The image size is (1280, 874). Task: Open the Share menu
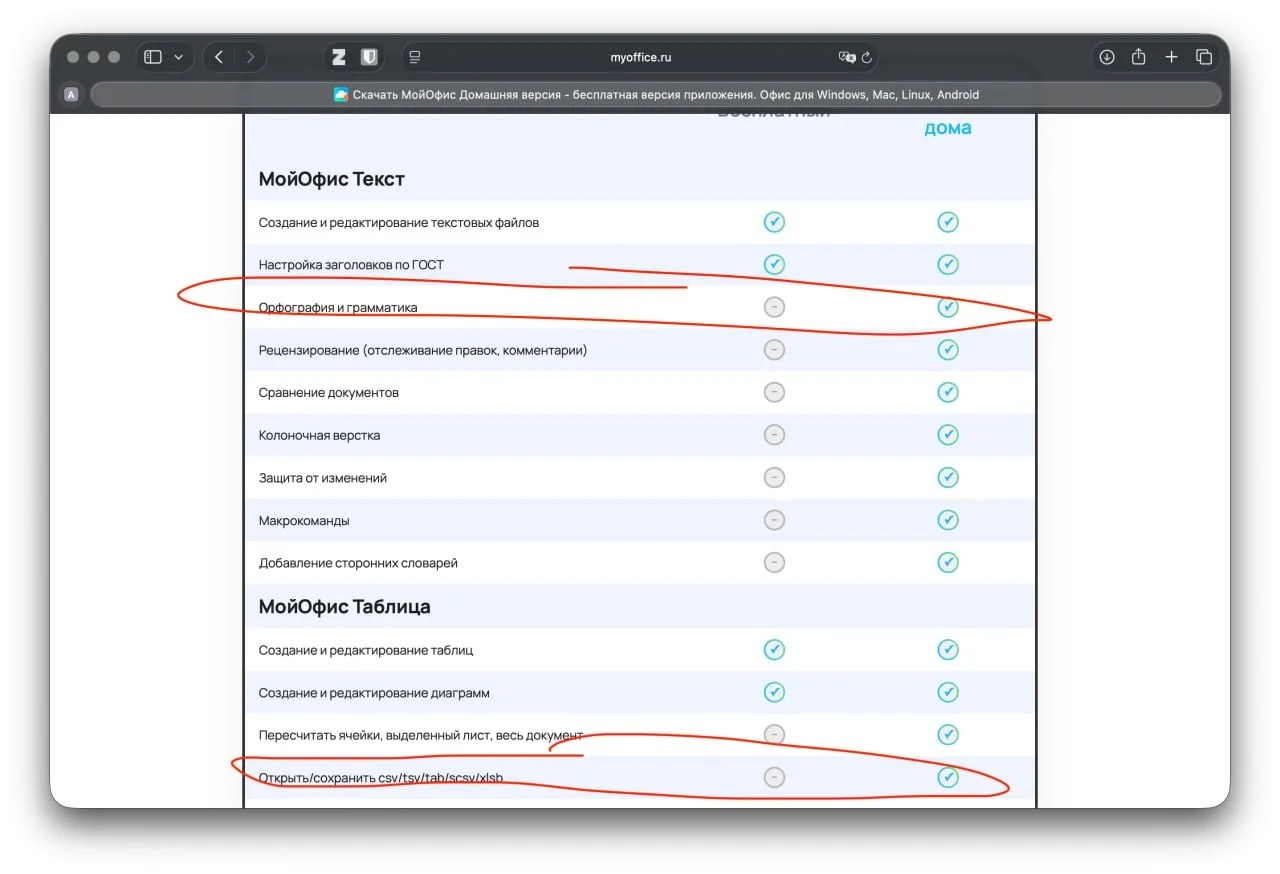point(1138,57)
